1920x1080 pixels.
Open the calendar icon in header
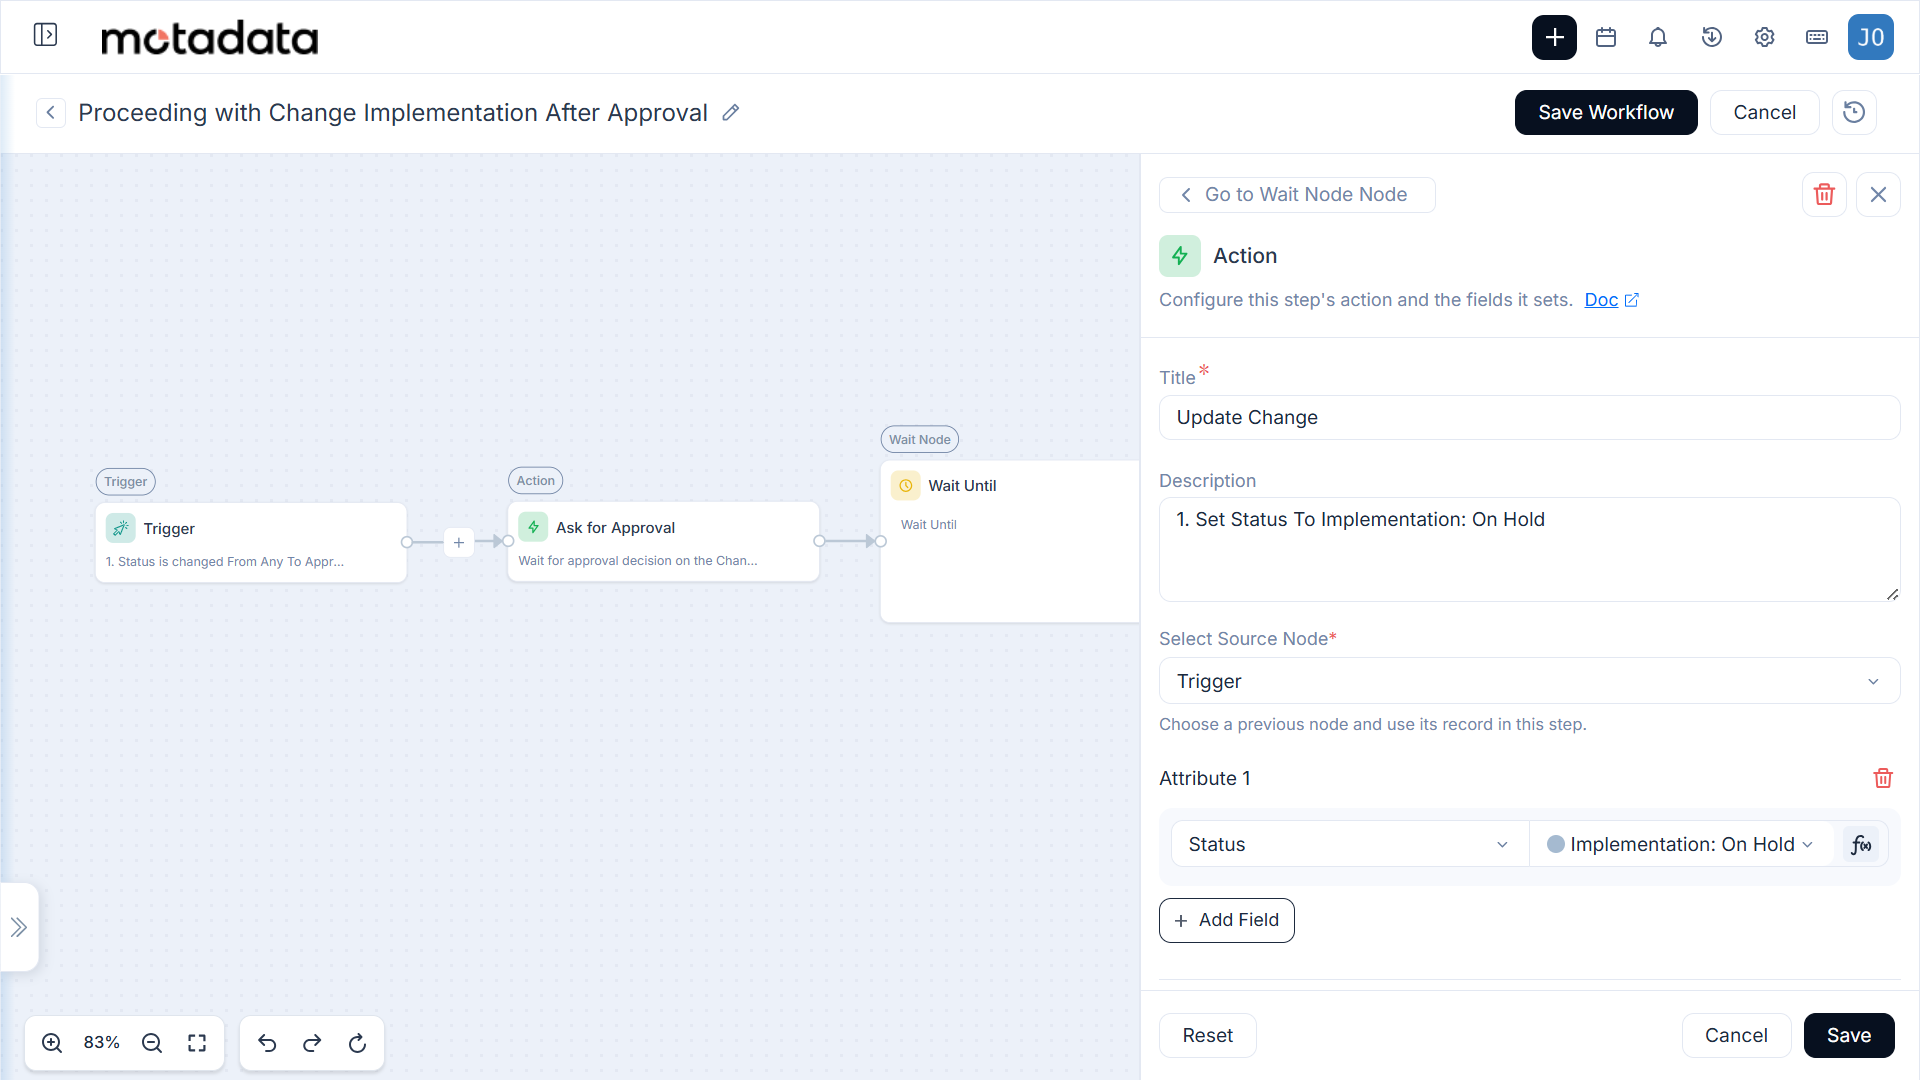pyautogui.click(x=1606, y=37)
